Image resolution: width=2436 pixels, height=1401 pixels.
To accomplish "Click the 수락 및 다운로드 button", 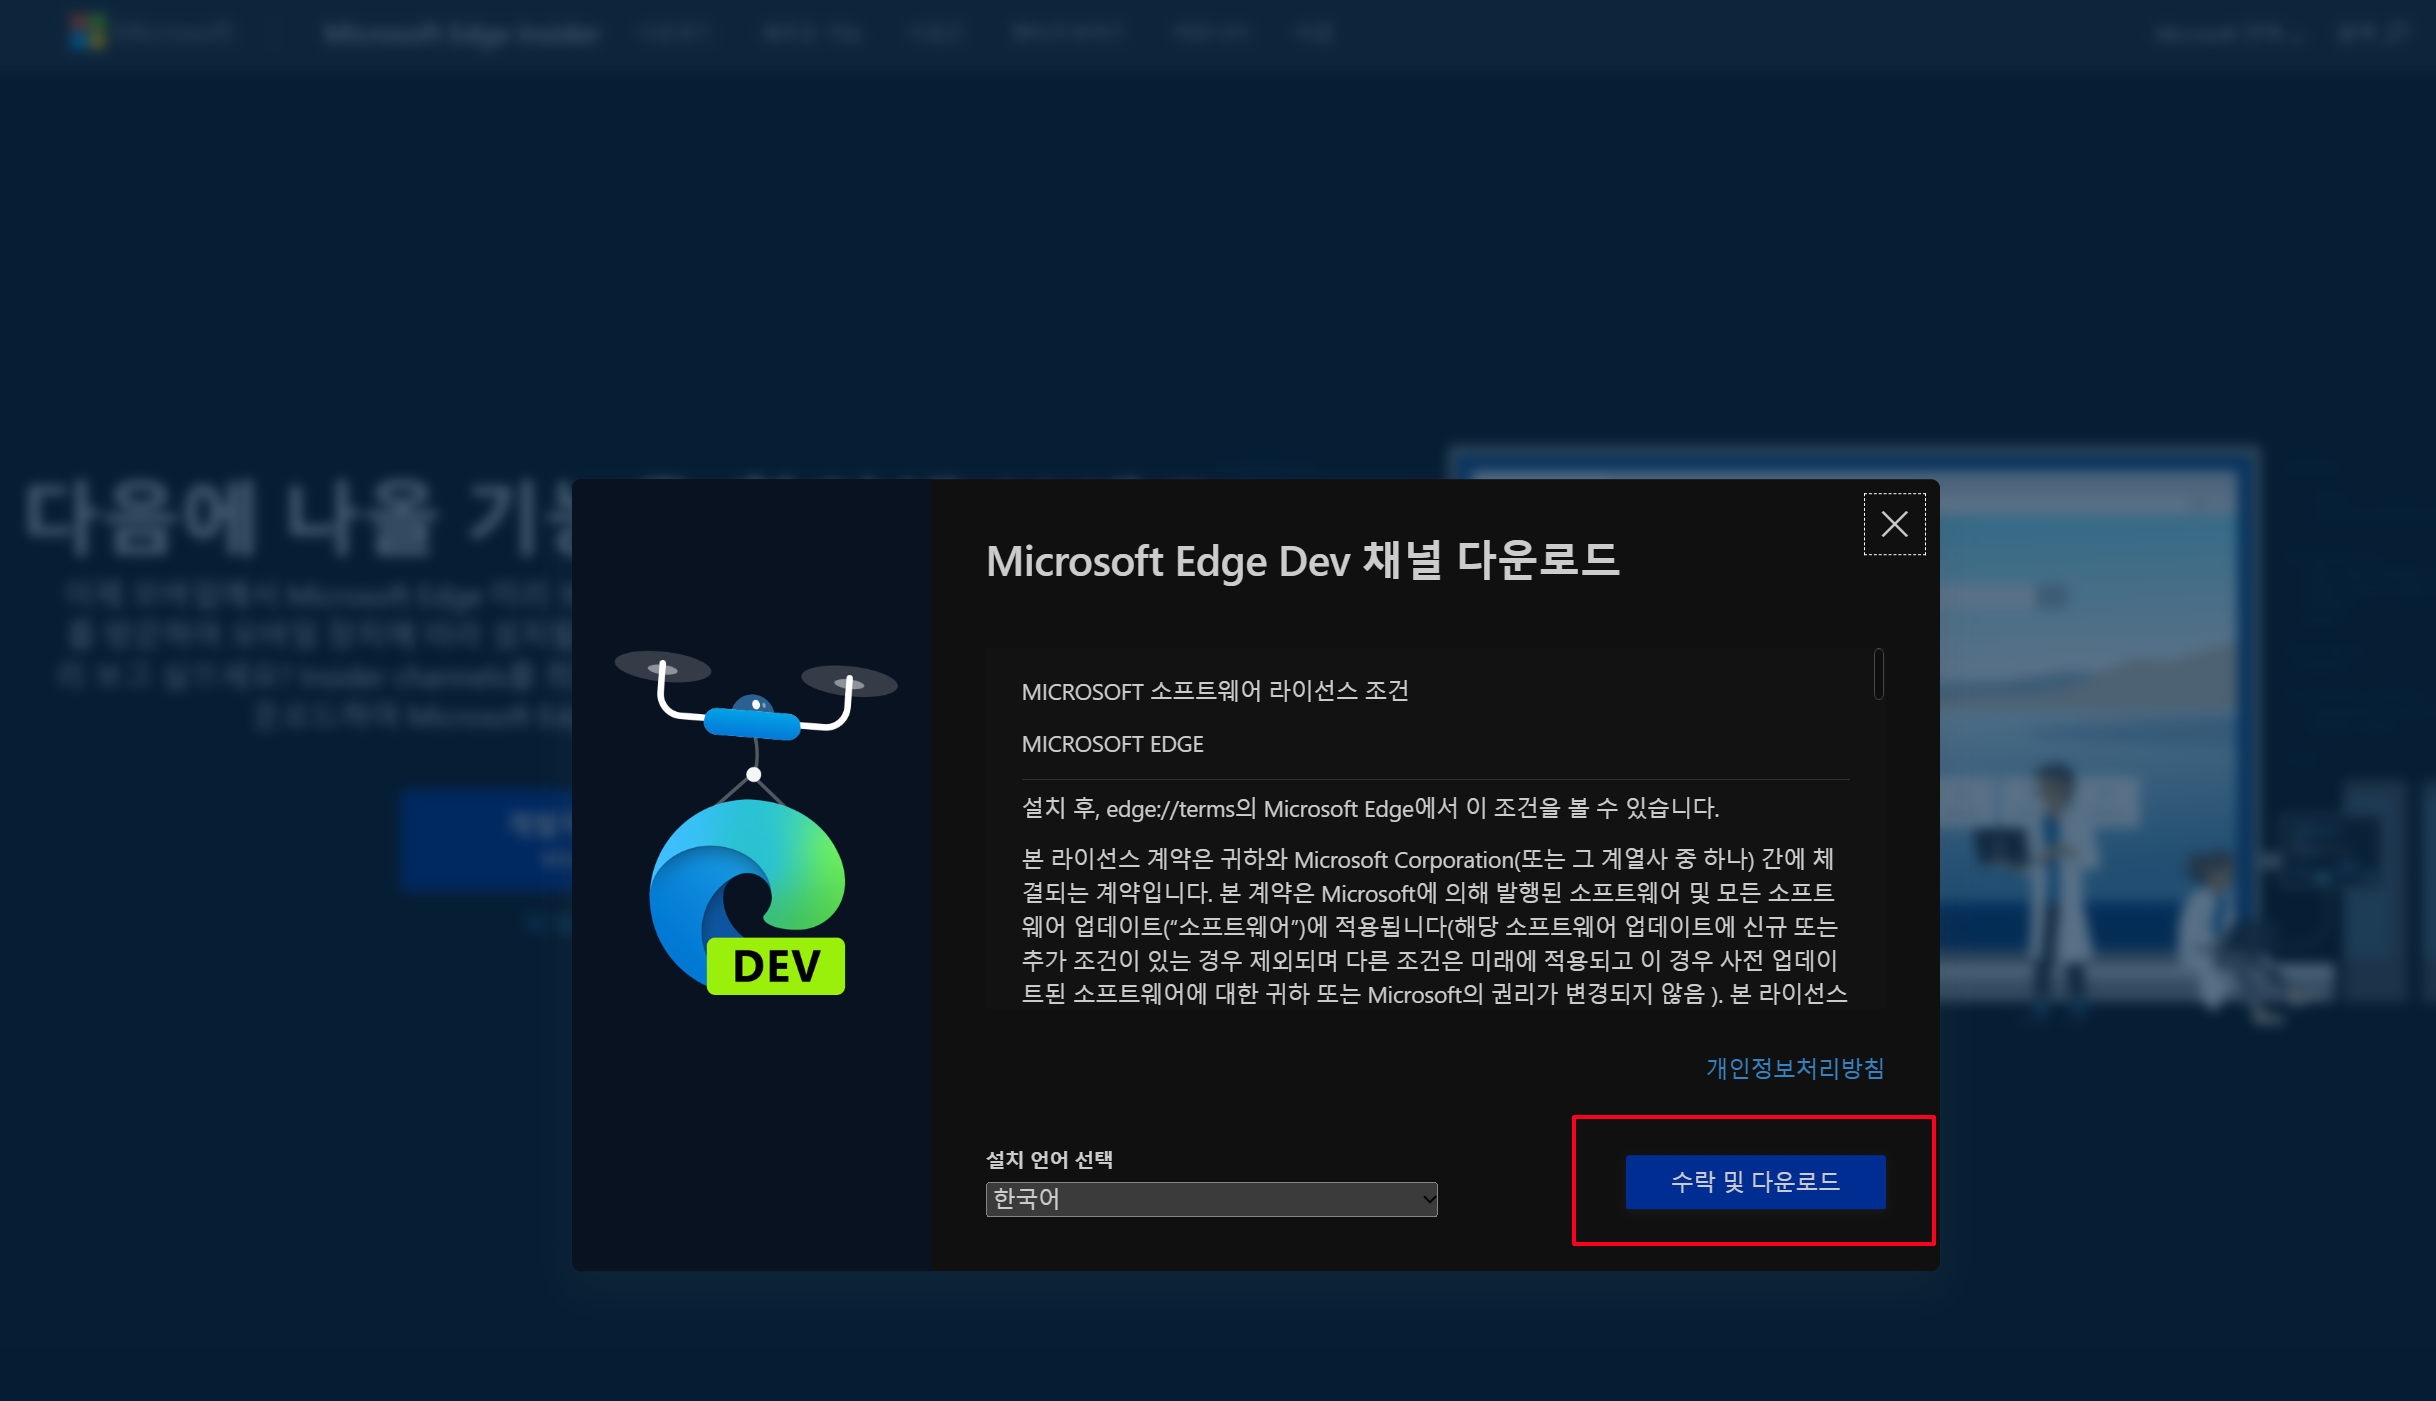I will tap(1755, 1182).
